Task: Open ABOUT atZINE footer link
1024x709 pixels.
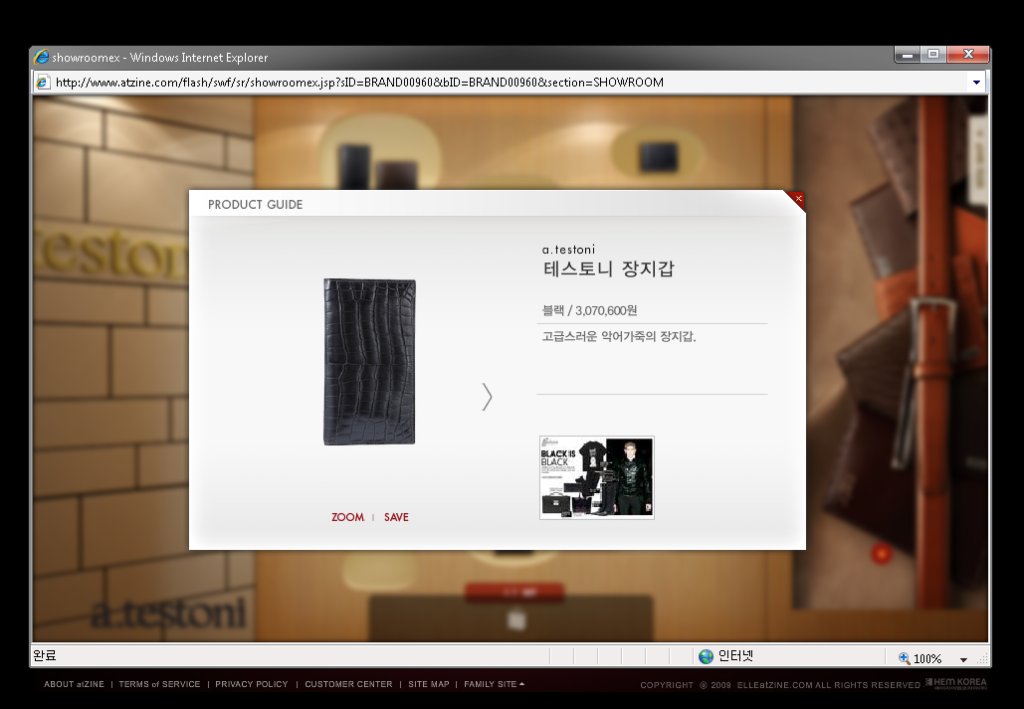Action: (74, 684)
